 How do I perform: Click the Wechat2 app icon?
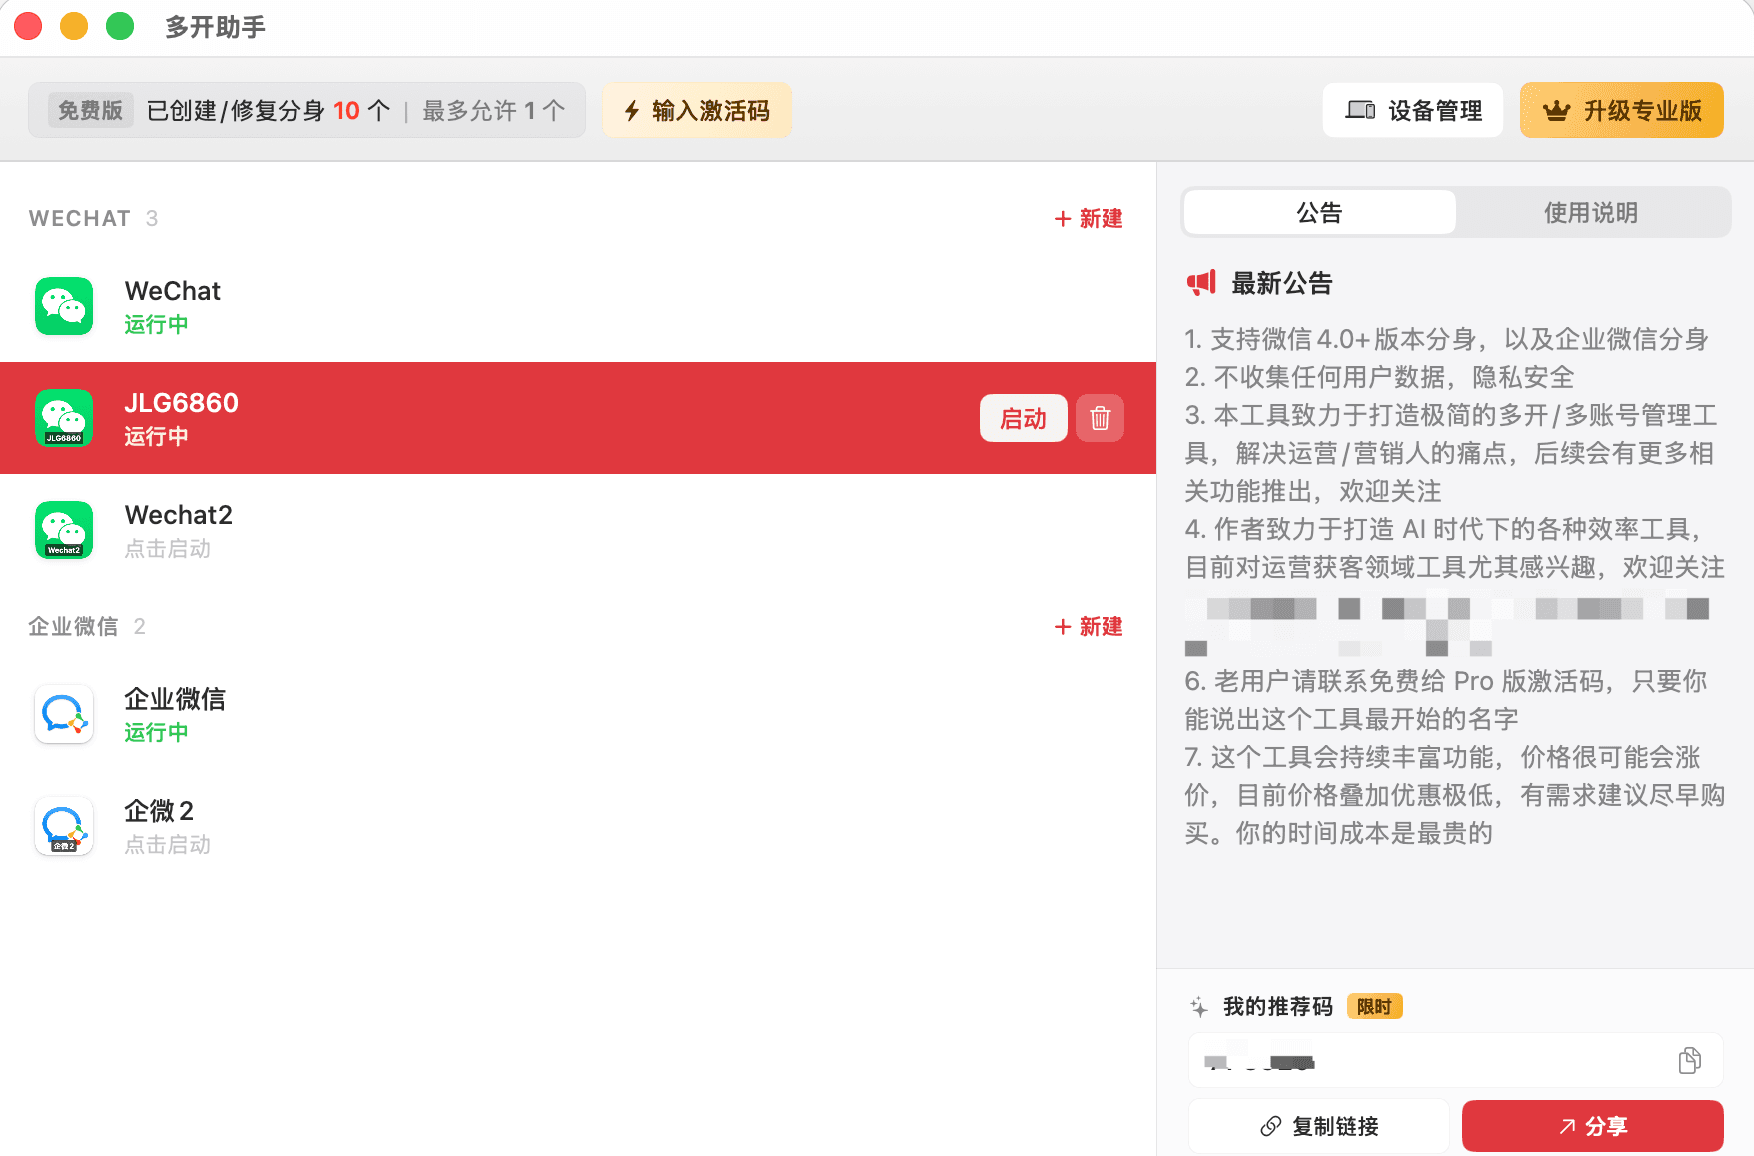point(64,530)
